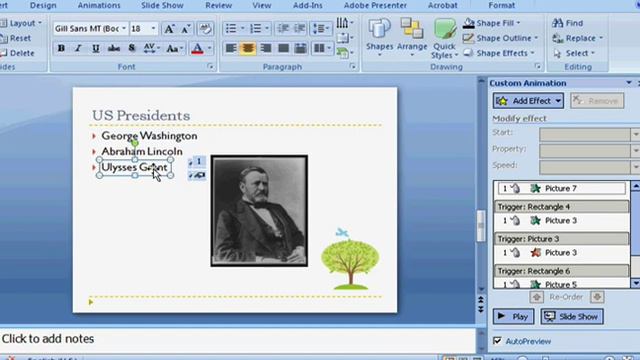Click Find in Editing group
The width and height of the screenshot is (640, 360).
pyautogui.click(x=568, y=23)
